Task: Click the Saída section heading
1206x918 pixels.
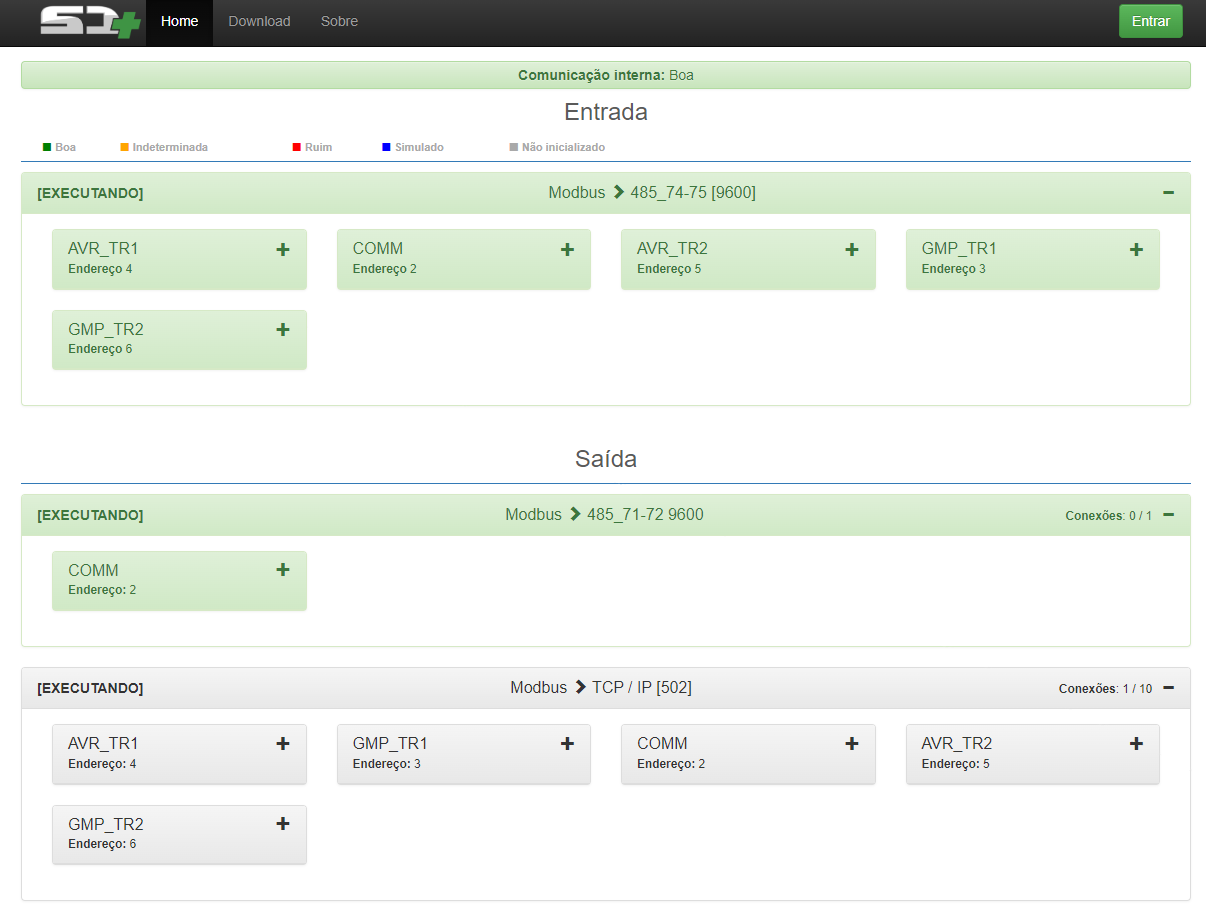Action: click(605, 459)
